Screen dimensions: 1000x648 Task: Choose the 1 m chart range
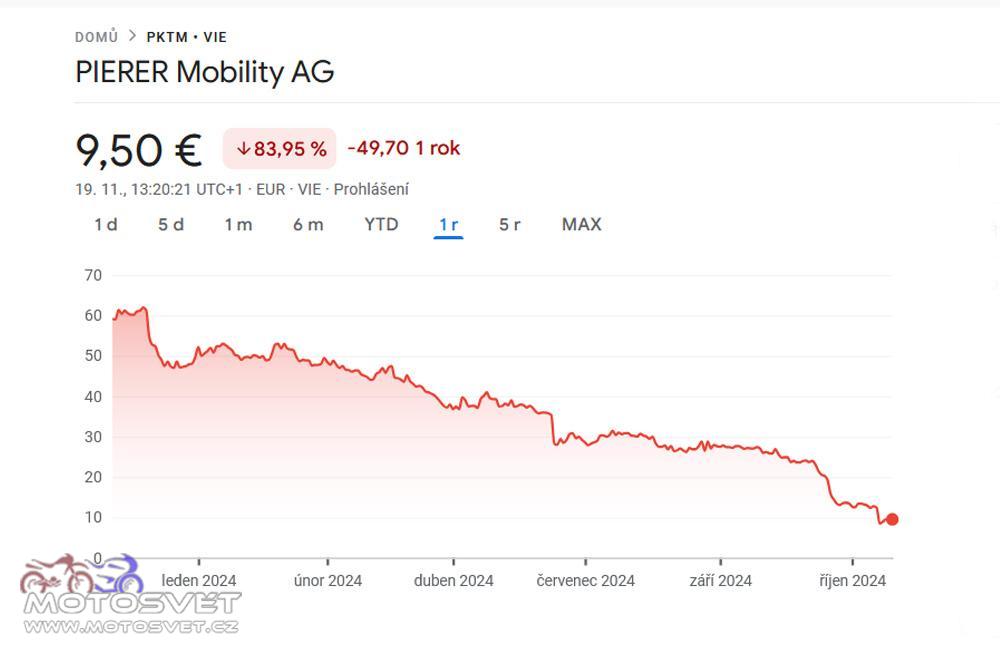[239, 225]
